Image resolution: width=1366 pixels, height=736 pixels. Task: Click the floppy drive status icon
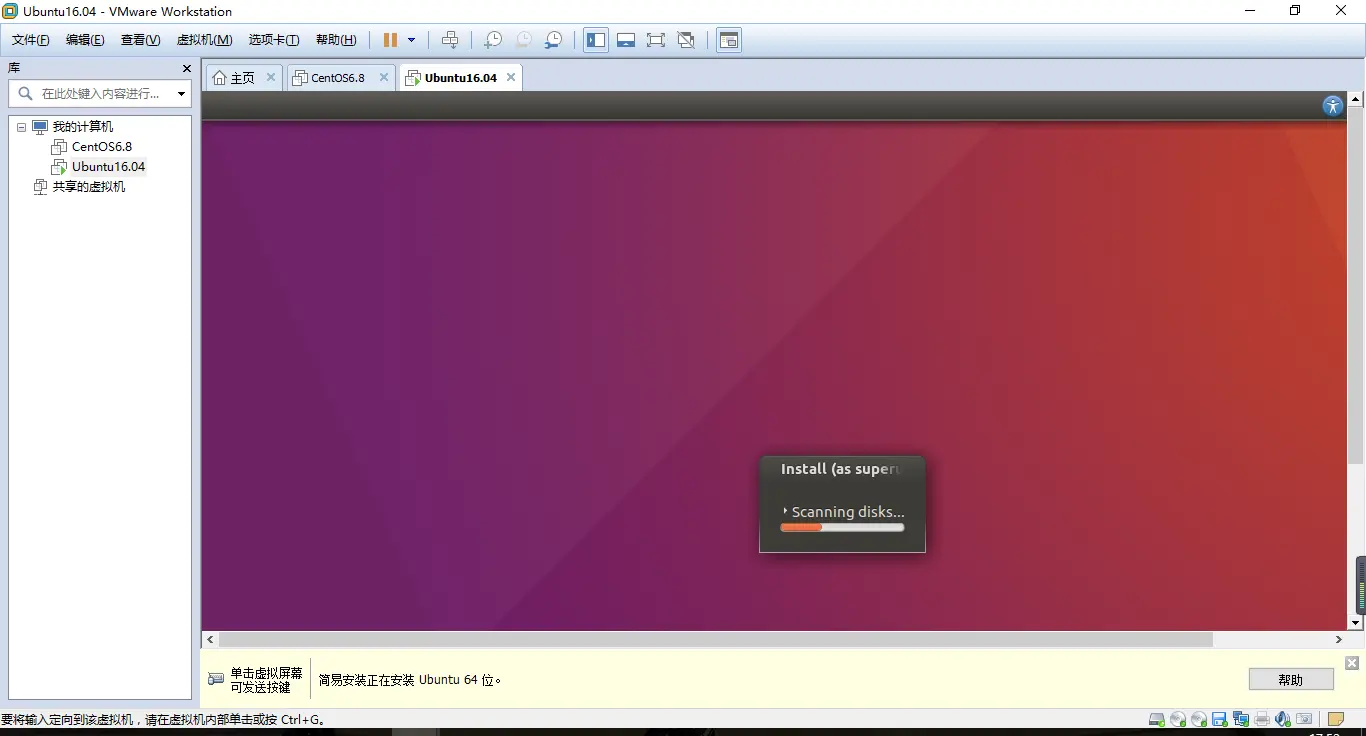coord(1219,719)
